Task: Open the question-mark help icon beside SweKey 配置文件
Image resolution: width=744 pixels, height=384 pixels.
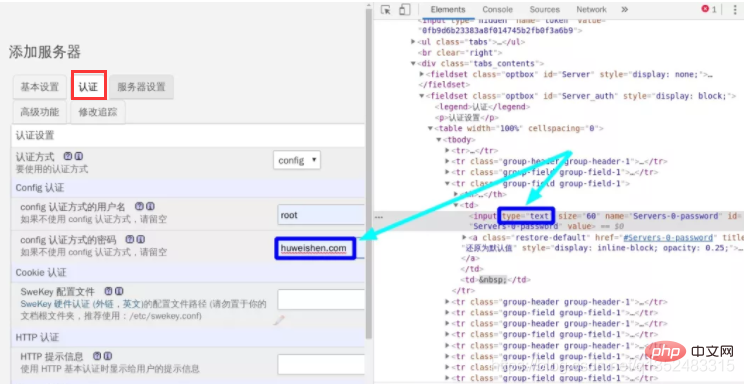Action: click(108, 291)
